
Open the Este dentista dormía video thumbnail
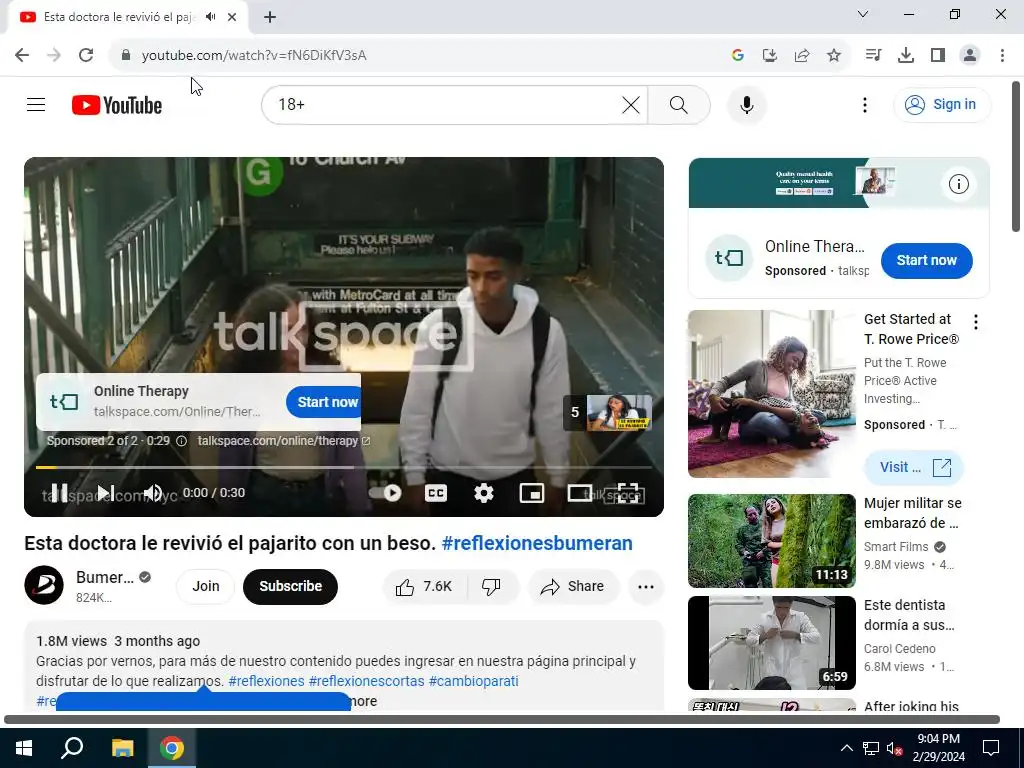[x=771, y=643]
